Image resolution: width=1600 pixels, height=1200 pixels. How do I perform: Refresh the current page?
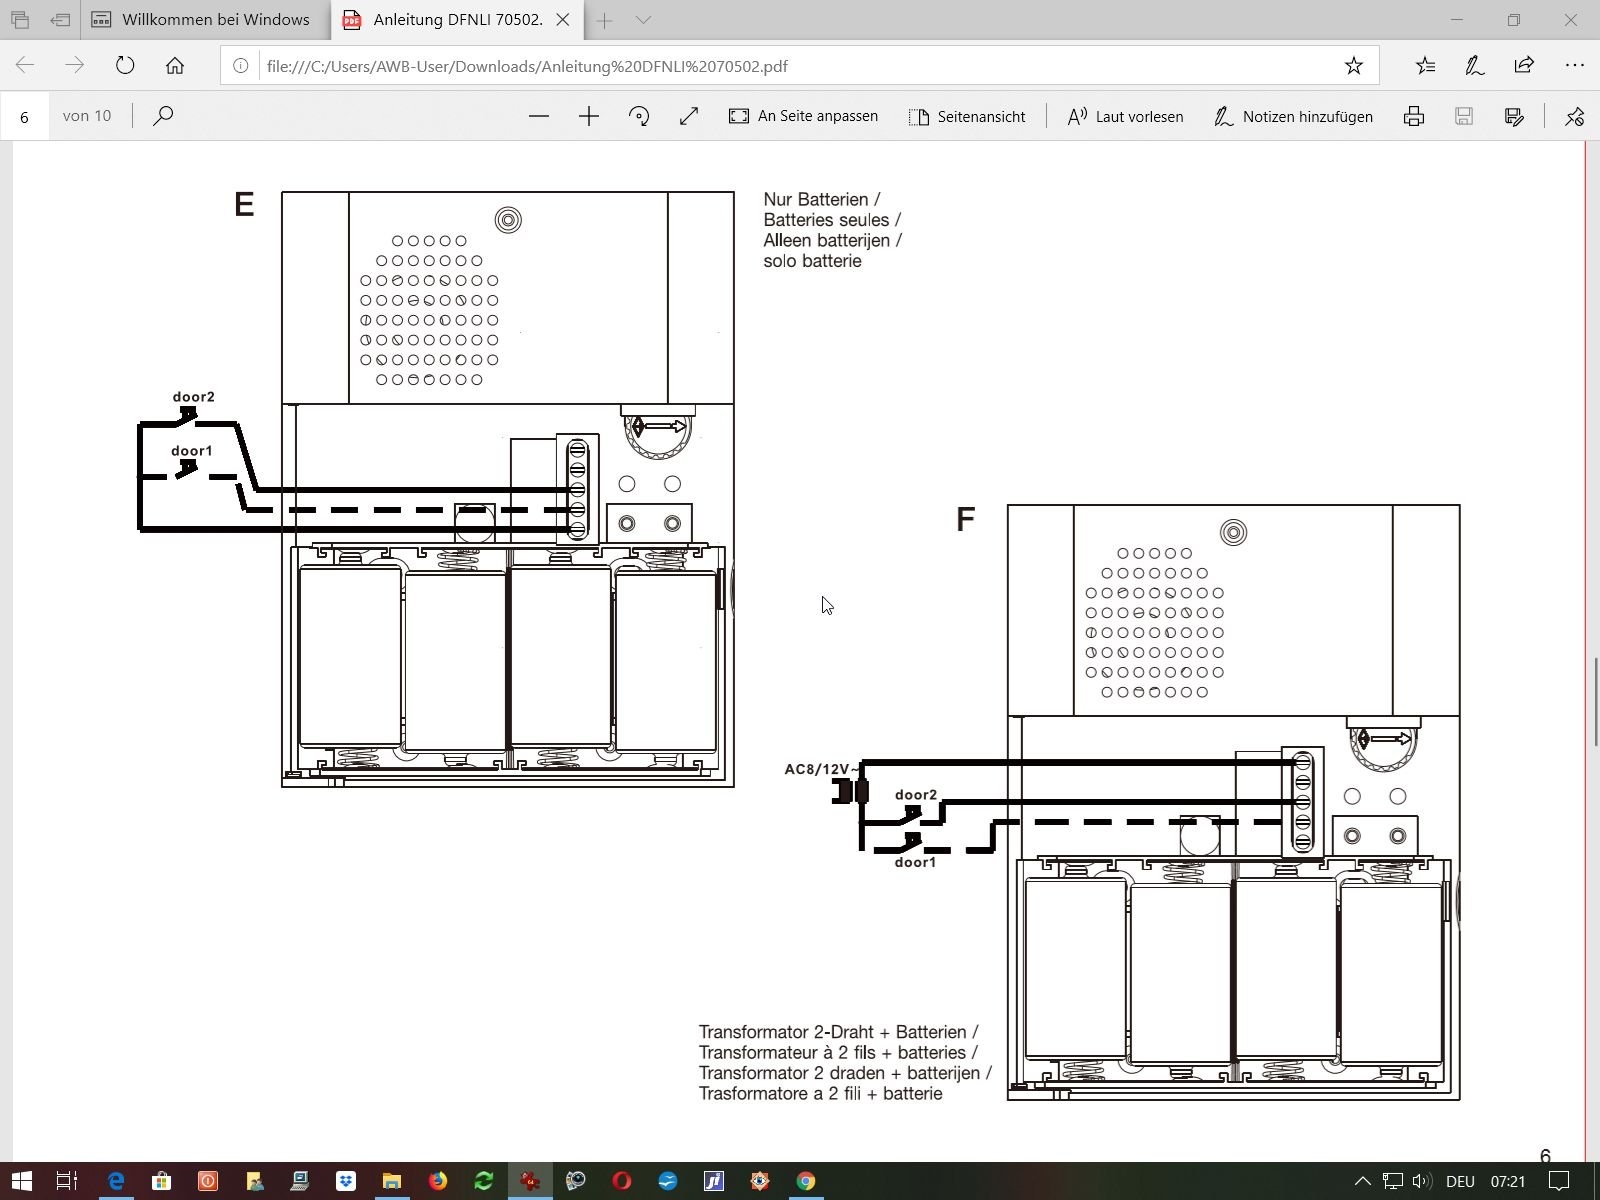125,66
